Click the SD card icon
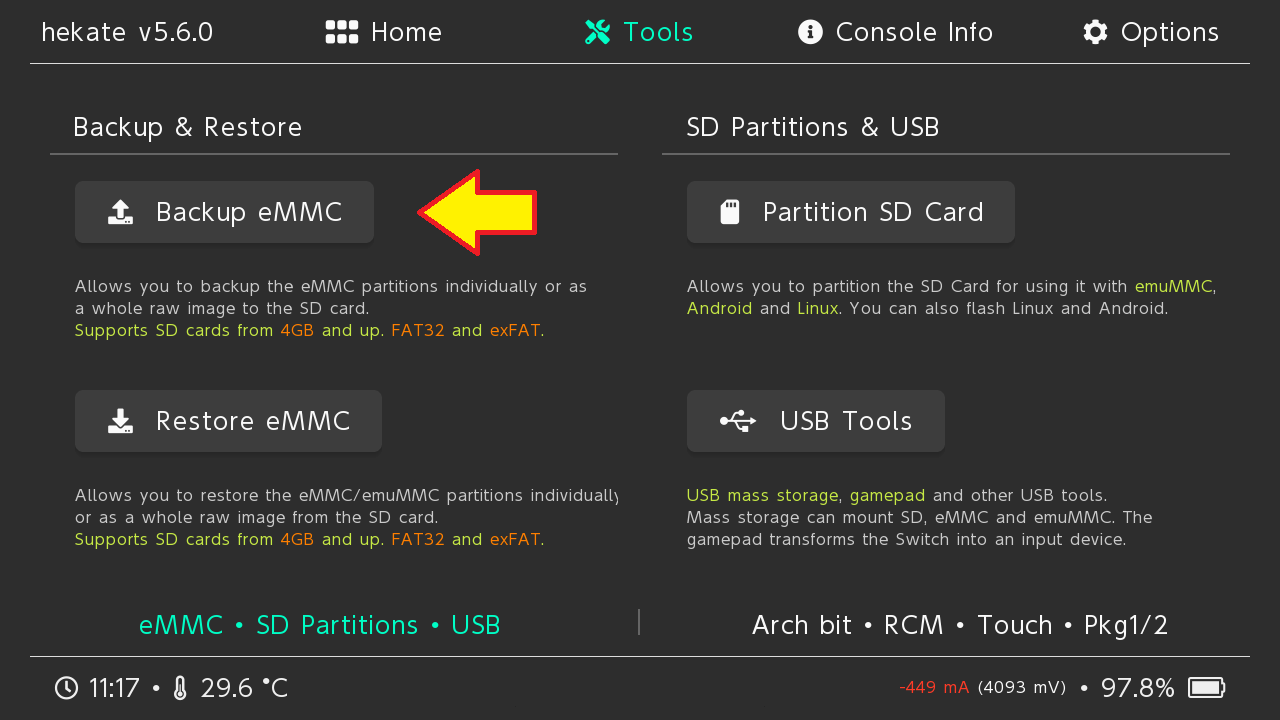The width and height of the screenshot is (1280, 720). coord(730,212)
